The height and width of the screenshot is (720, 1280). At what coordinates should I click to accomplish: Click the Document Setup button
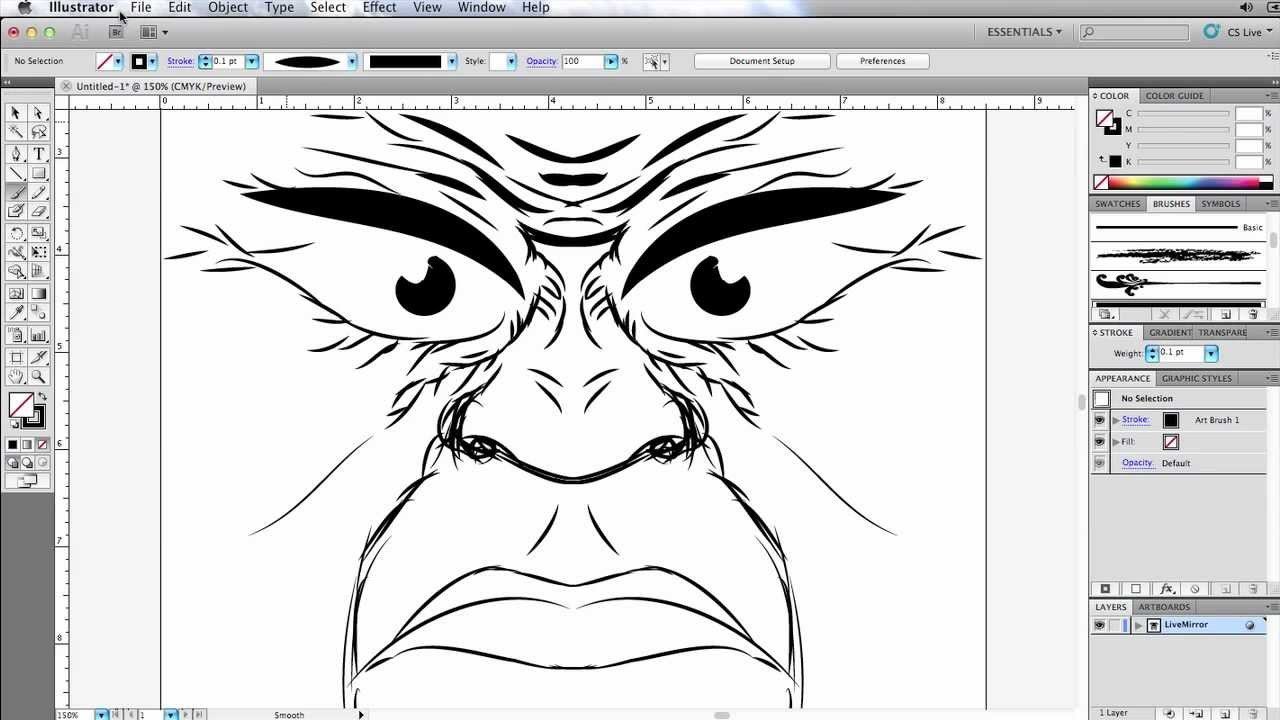[x=761, y=61]
